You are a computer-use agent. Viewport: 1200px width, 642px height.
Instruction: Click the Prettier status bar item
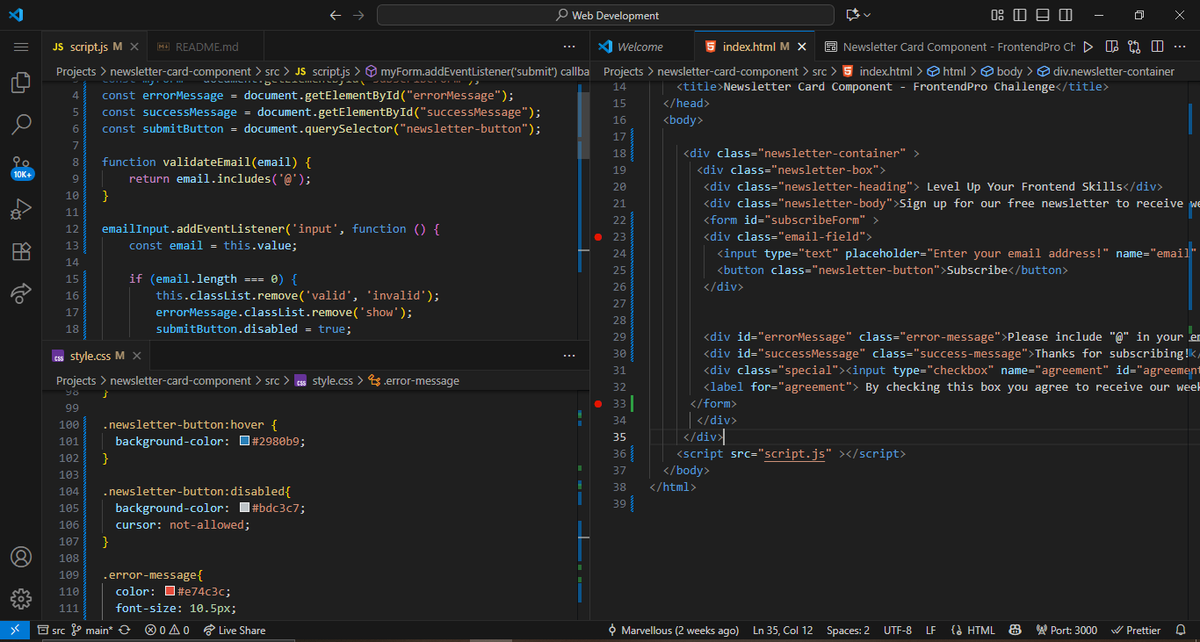click(1136, 630)
